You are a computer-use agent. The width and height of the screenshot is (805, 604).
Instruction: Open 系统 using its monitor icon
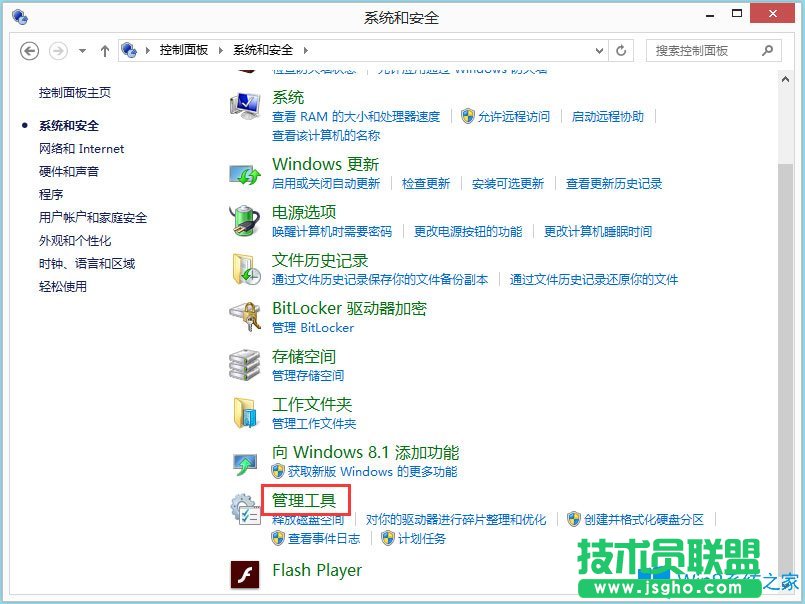pos(245,105)
